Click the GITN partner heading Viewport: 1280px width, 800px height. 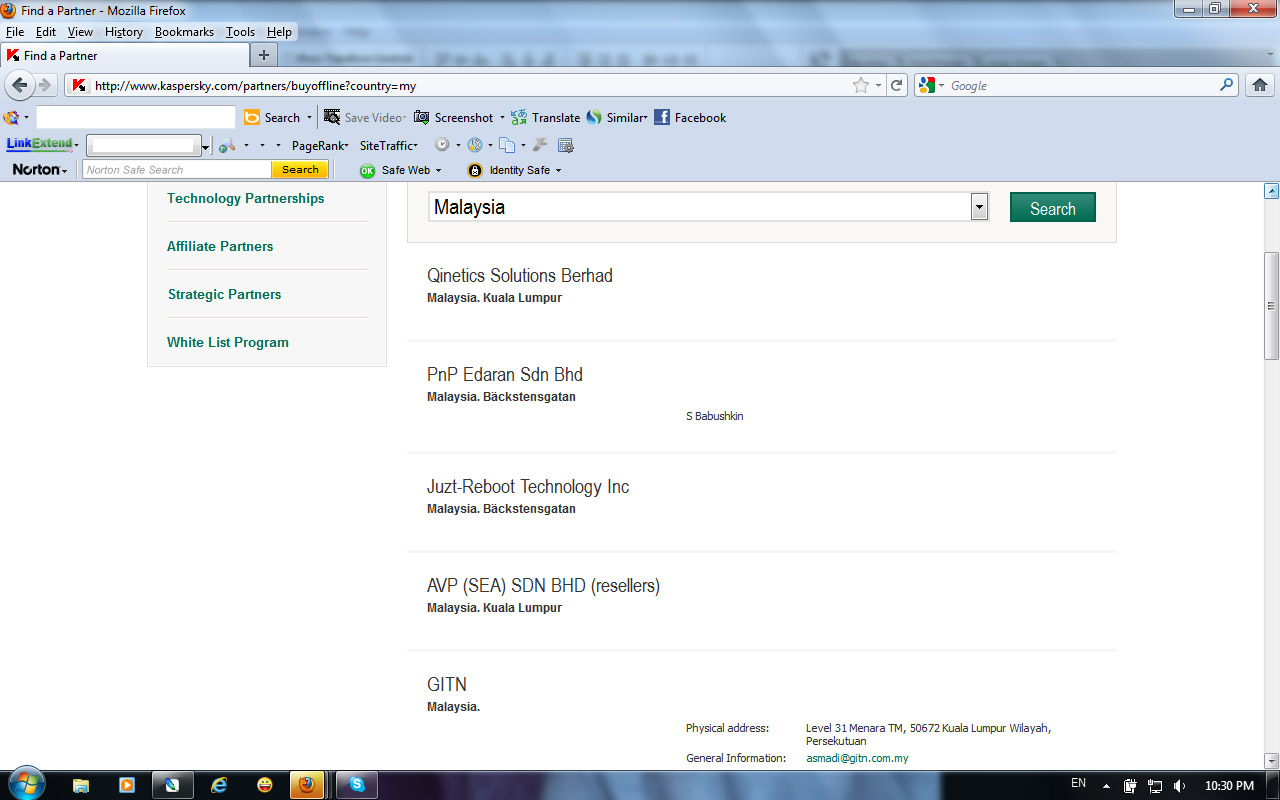tap(447, 685)
